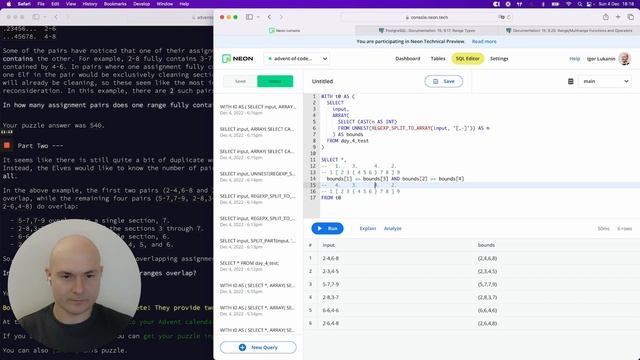
Task: Click the Read more link in banner
Action: 484,42
